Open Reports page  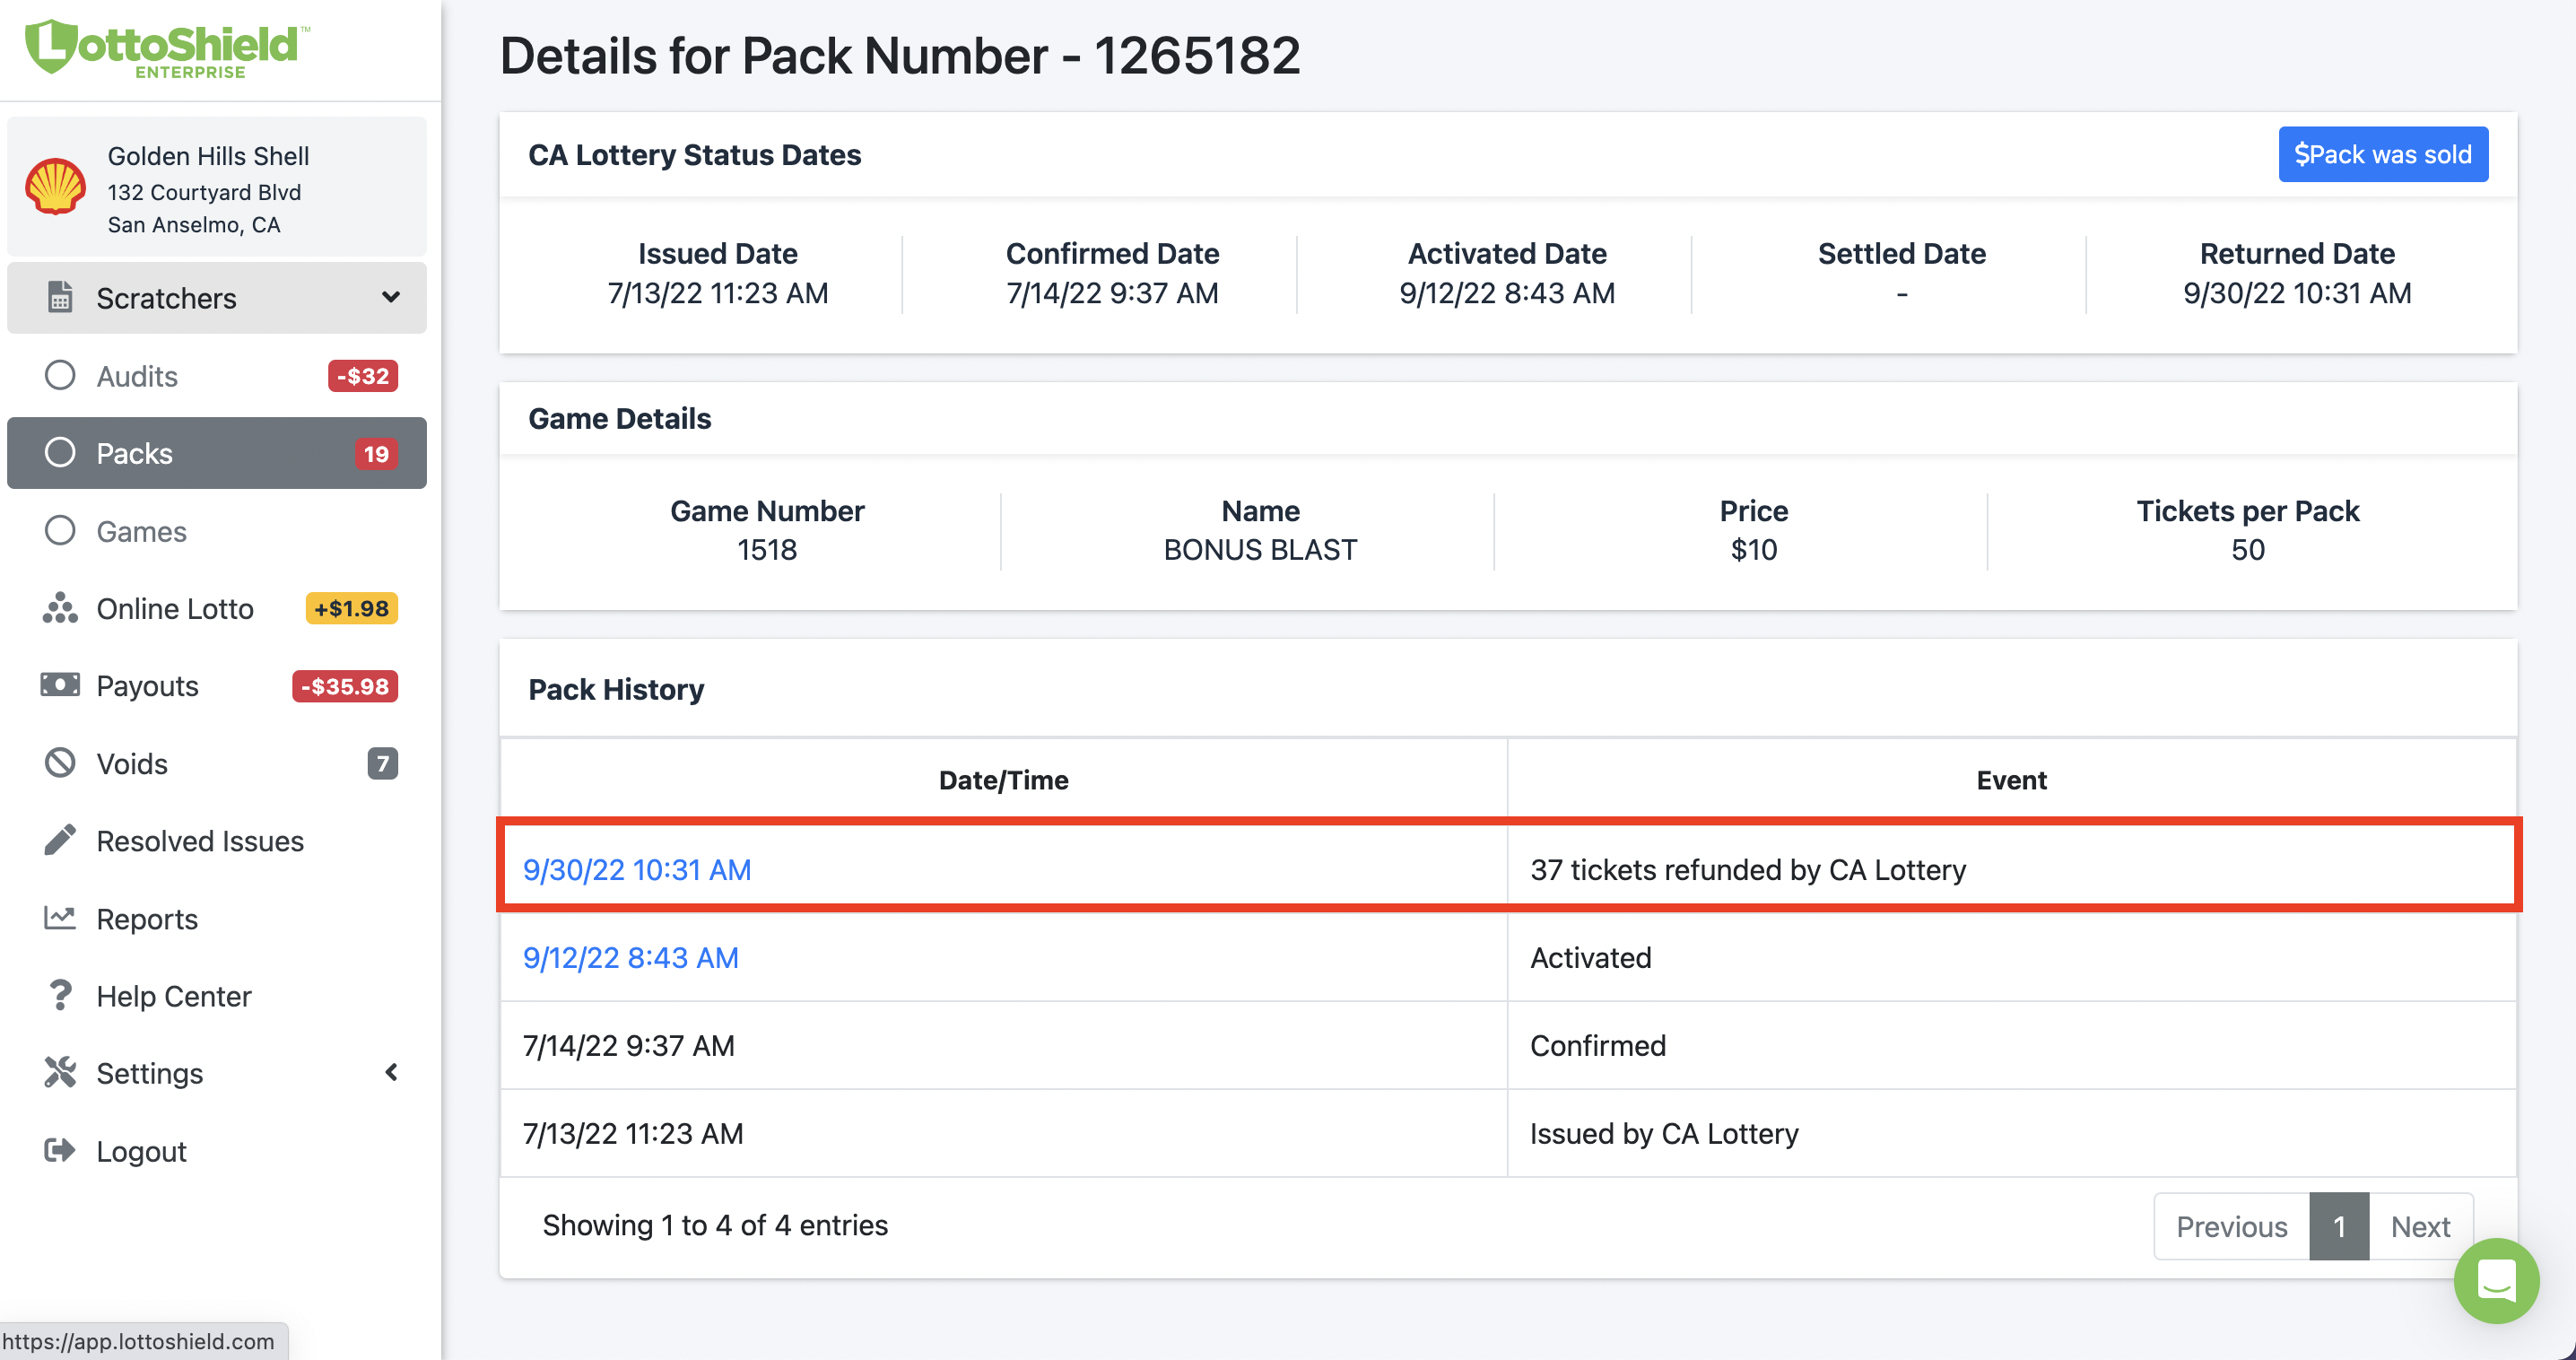click(x=147, y=919)
